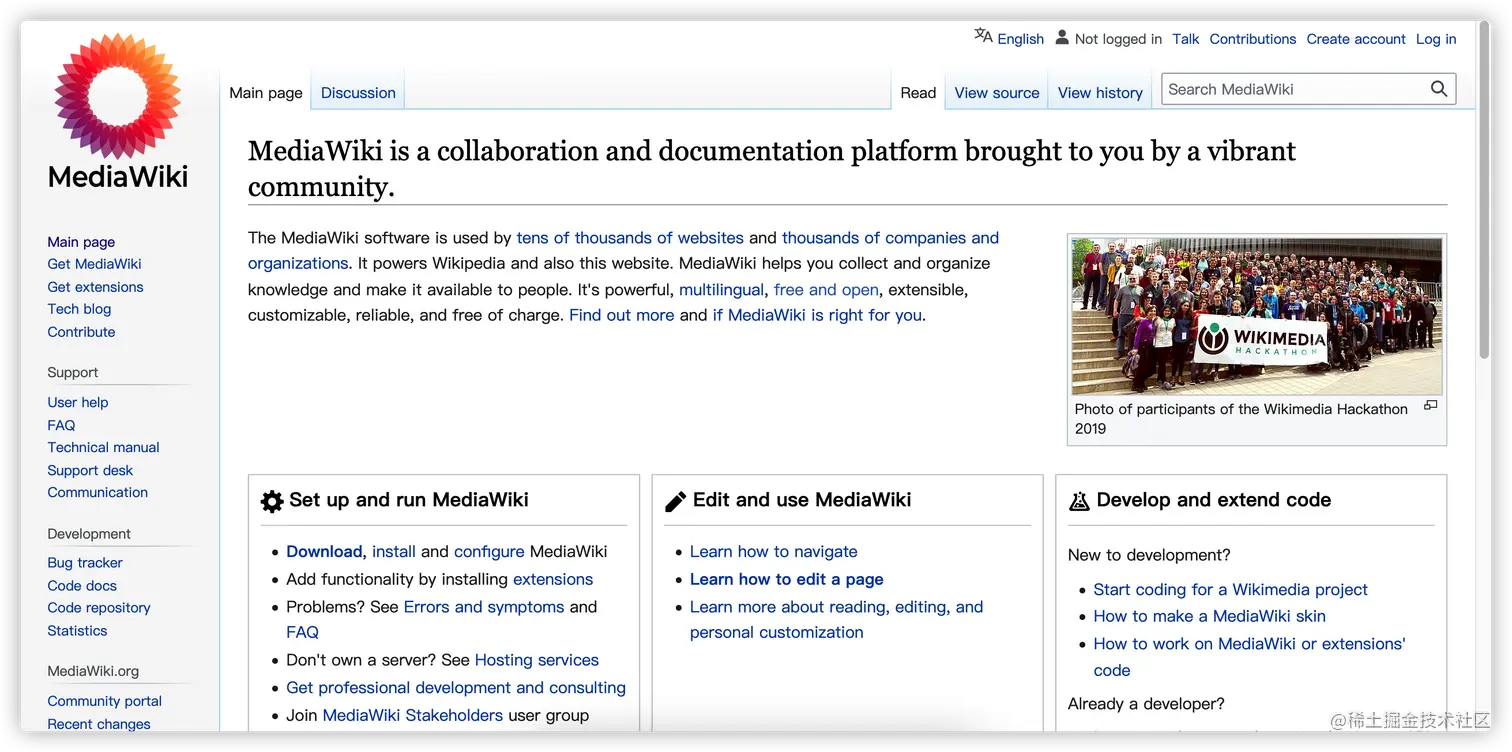
Task: Select the Read tab
Action: 918,92
